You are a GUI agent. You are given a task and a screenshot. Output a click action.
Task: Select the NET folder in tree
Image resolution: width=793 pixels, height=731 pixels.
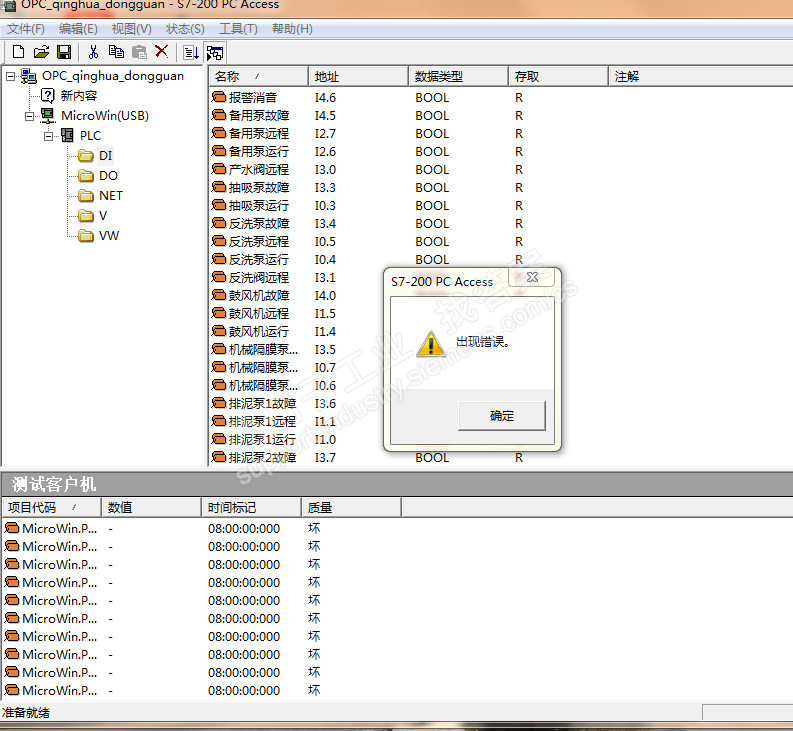tap(101, 195)
